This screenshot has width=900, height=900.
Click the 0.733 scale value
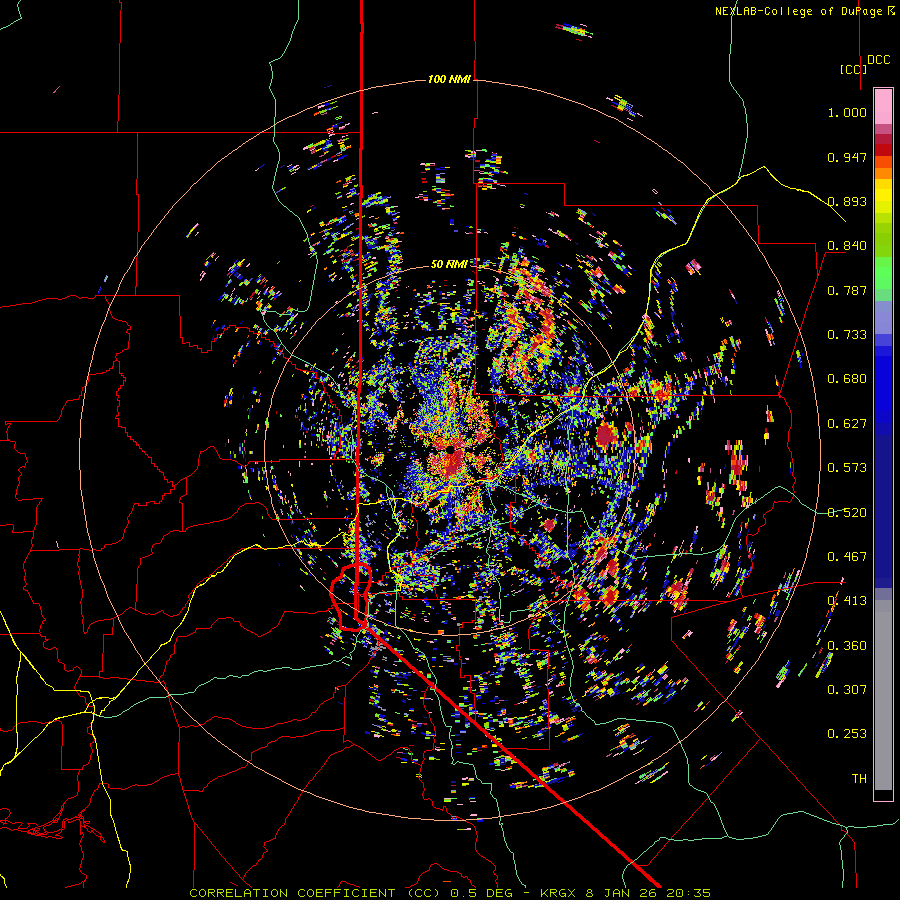847,335
